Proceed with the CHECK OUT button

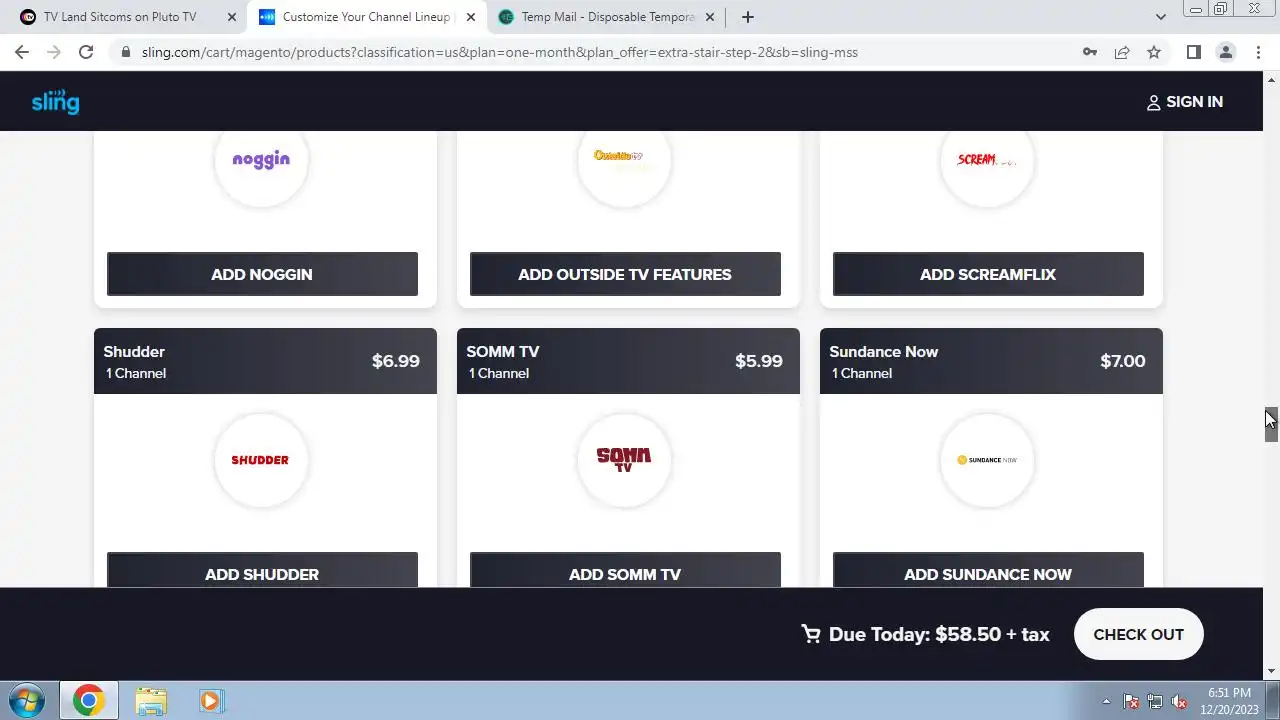click(x=1138, y=634)
